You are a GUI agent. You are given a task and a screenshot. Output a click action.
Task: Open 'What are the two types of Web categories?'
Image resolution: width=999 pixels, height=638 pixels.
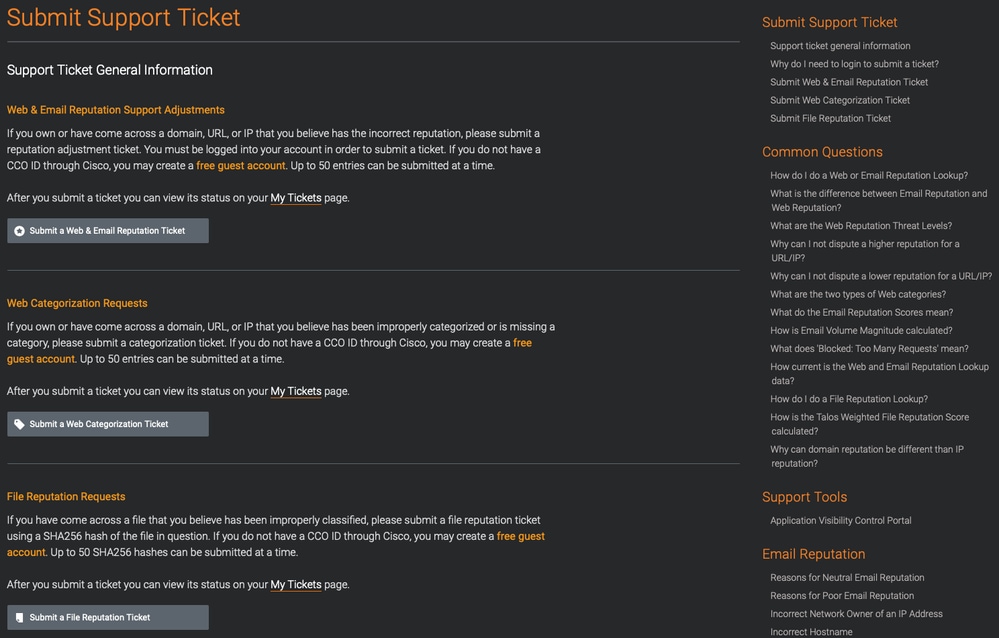pyautogui.click(x=858, y=294)
